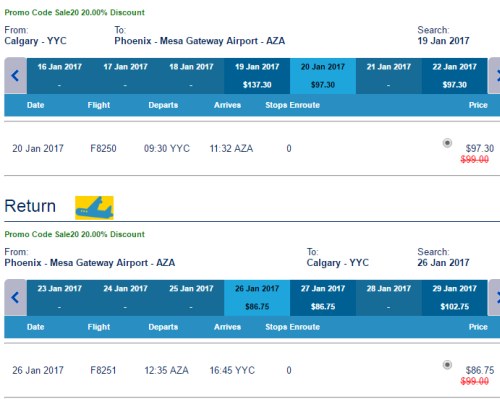Viewport: 500px width, 399px height.
Task: Pick the 16 Jan 2017 departure date tab
Action: click(x=60, y=76)
